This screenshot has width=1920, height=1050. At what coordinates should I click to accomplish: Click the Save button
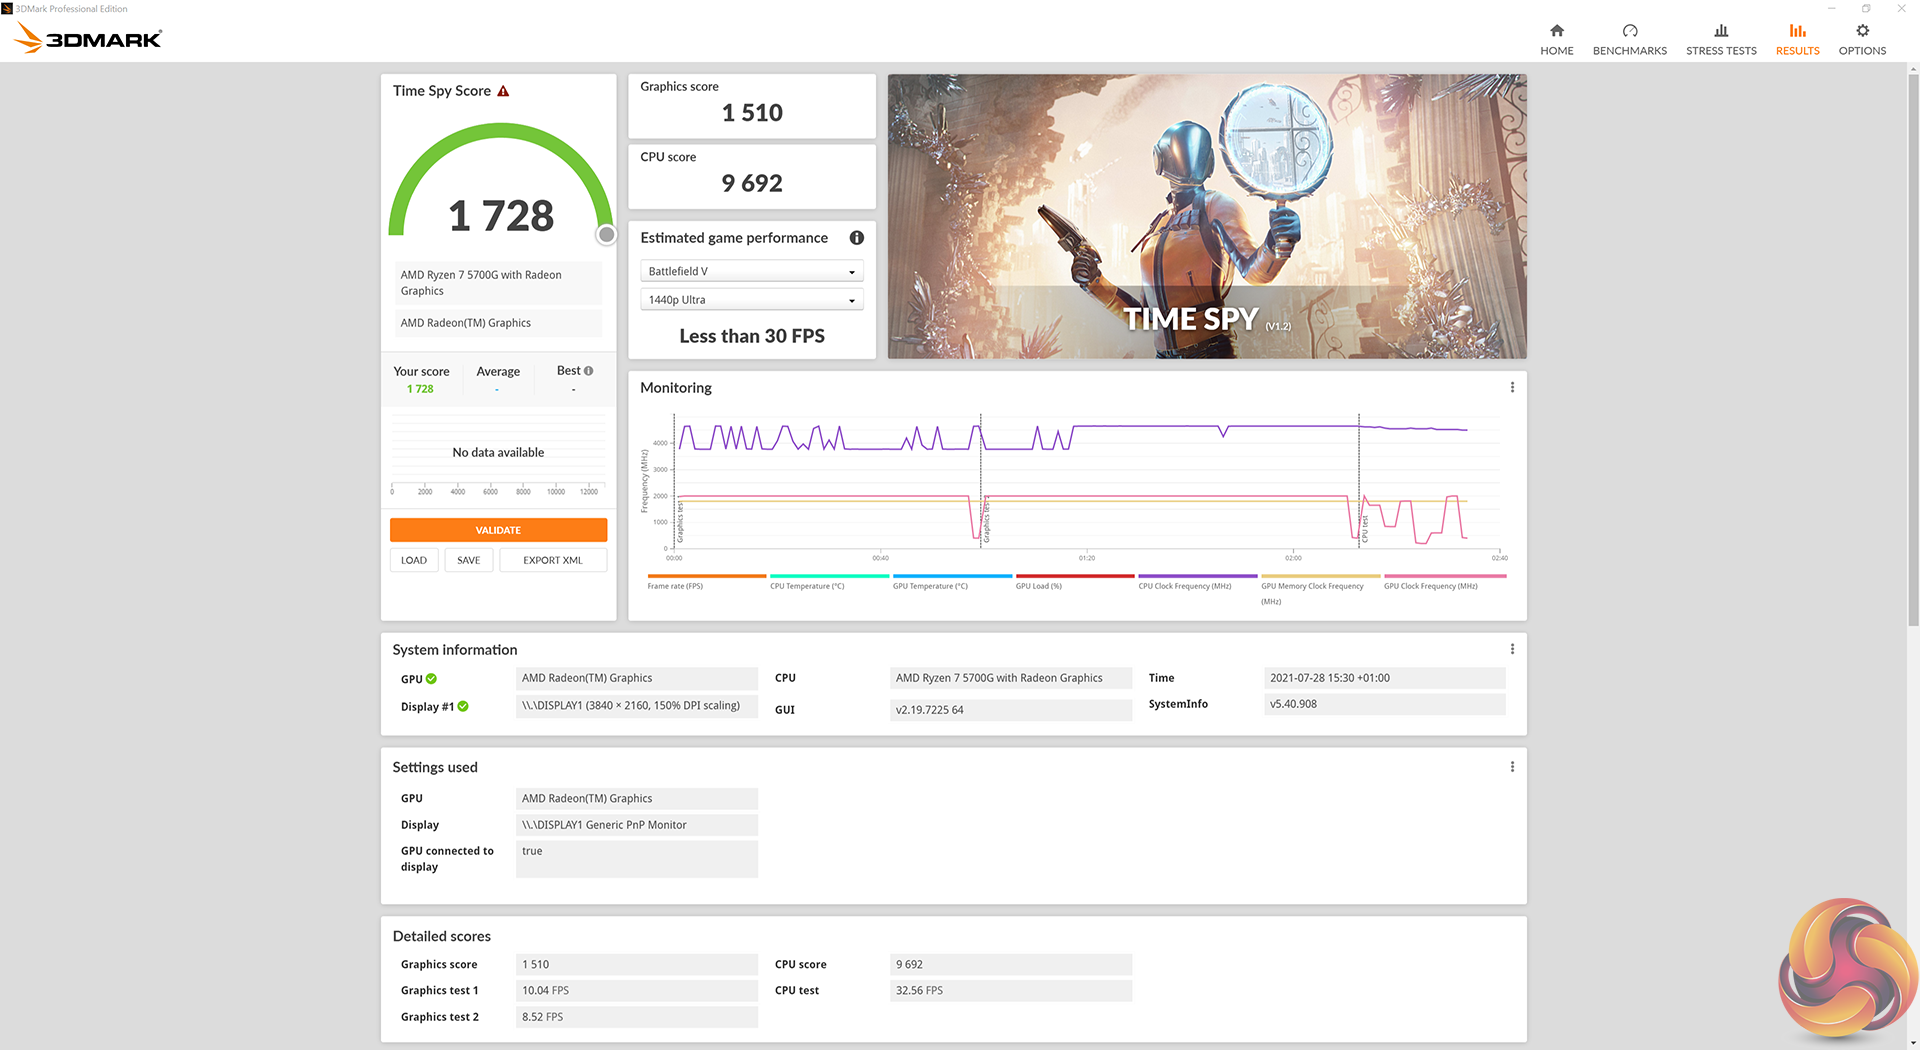(468, 561)
